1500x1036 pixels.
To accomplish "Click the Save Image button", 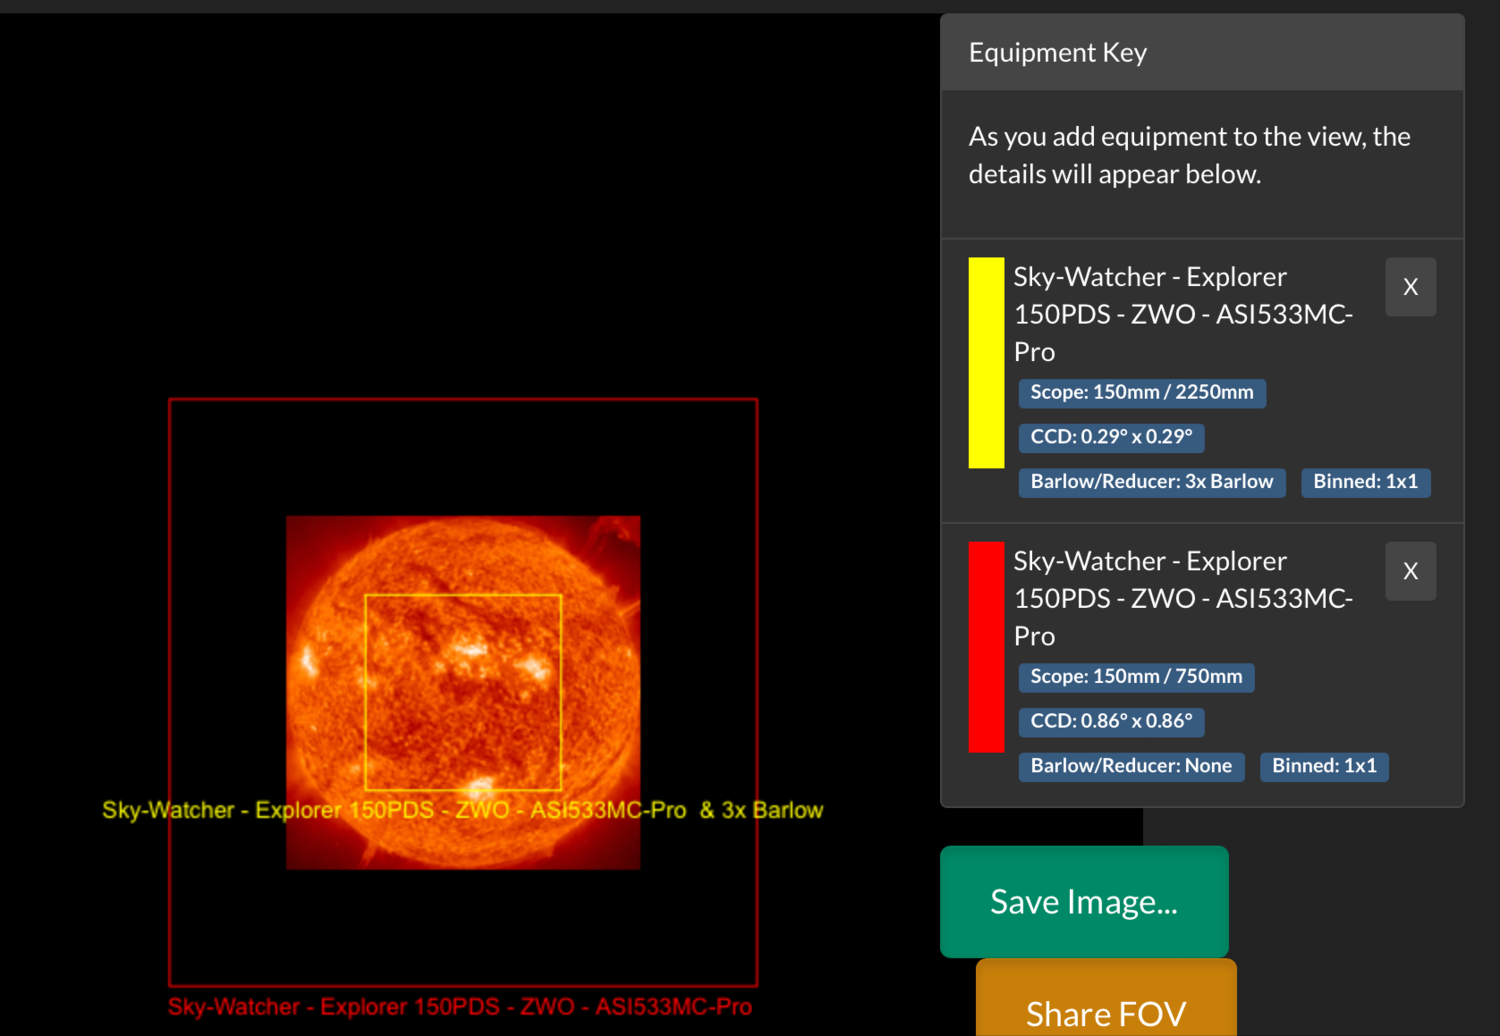I will (x=1084, y=902).
